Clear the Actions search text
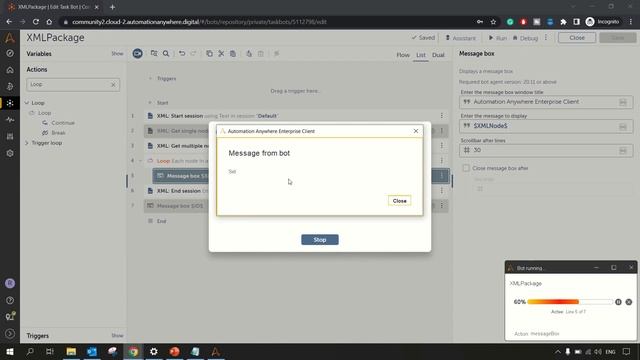The height and width of the screenshot is (360, 640). point(113,84)
